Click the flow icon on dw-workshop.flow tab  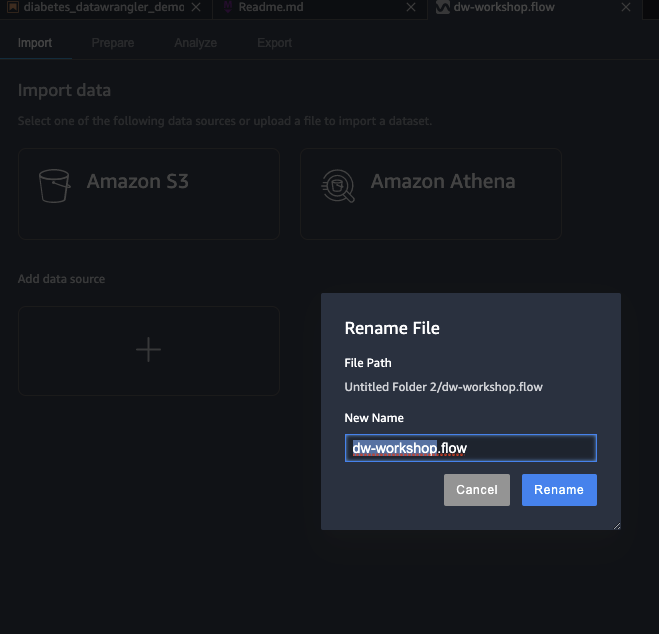443,7
